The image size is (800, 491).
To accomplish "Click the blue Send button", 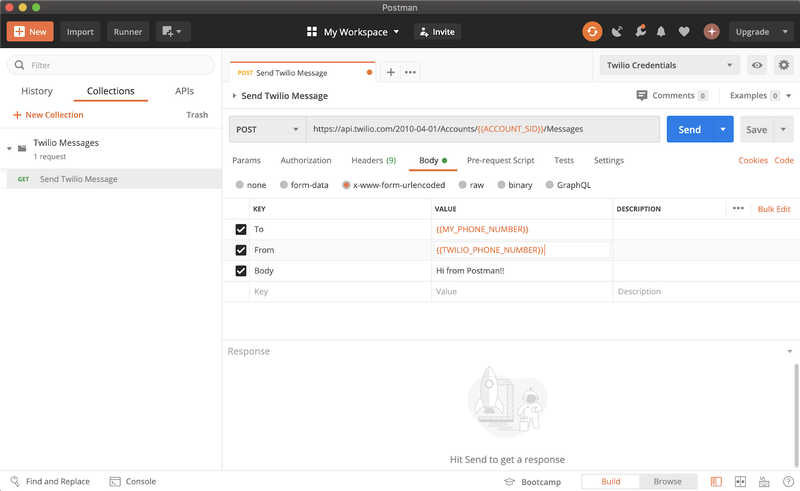I will tap(689, 130).
